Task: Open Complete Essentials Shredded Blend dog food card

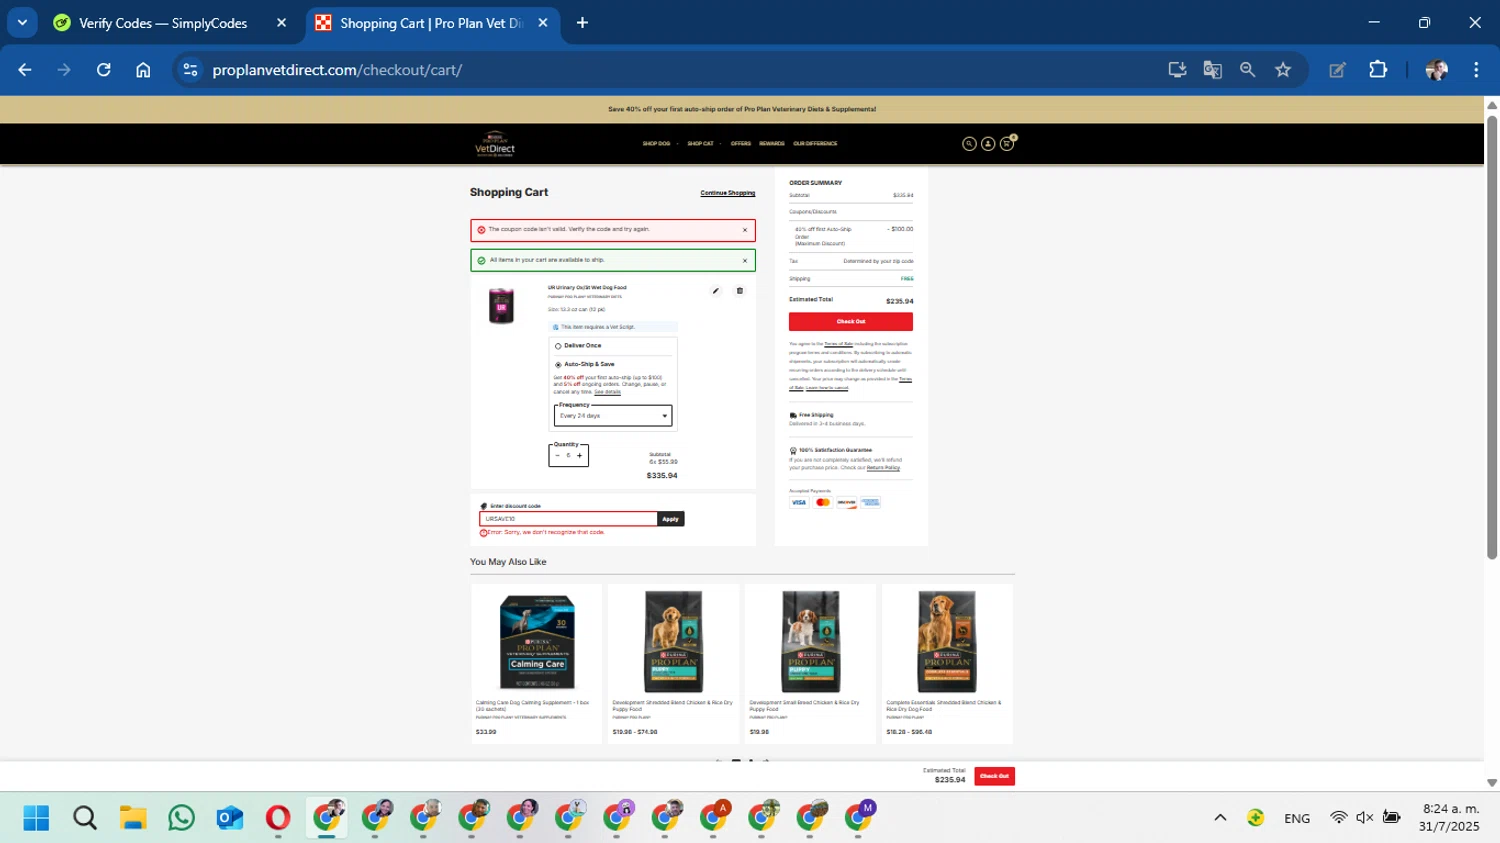Action: pyautogui.click(x=947, y=664)
